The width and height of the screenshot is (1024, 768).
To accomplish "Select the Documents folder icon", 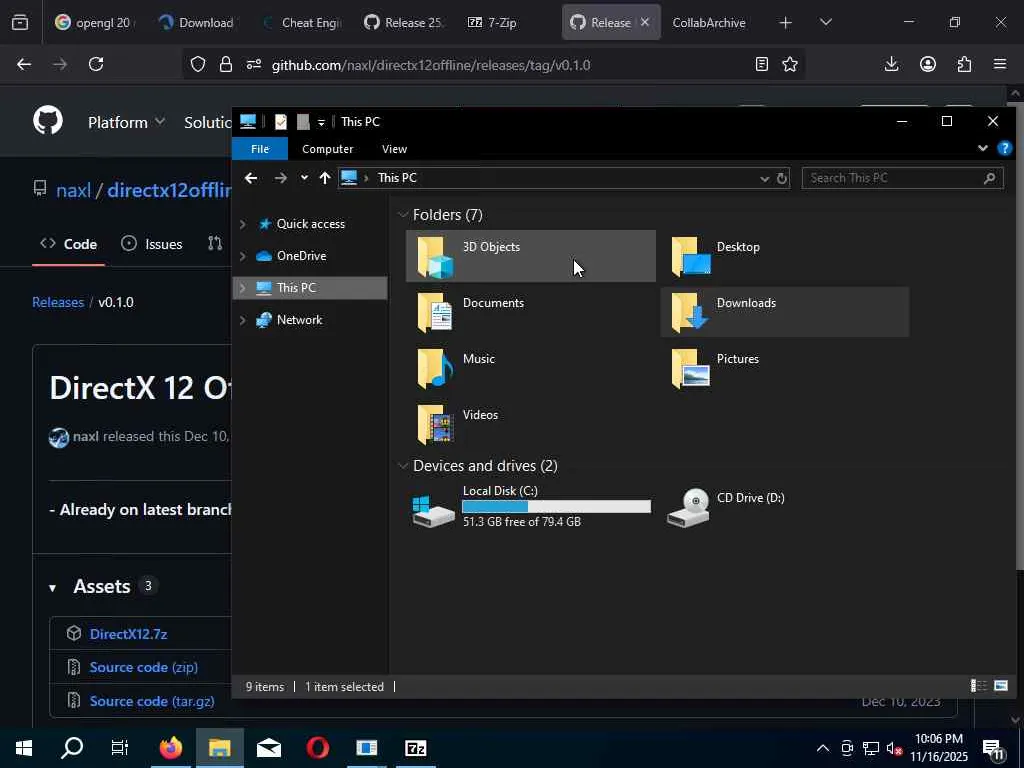I will pyautogui.click(x=436, y=312).
